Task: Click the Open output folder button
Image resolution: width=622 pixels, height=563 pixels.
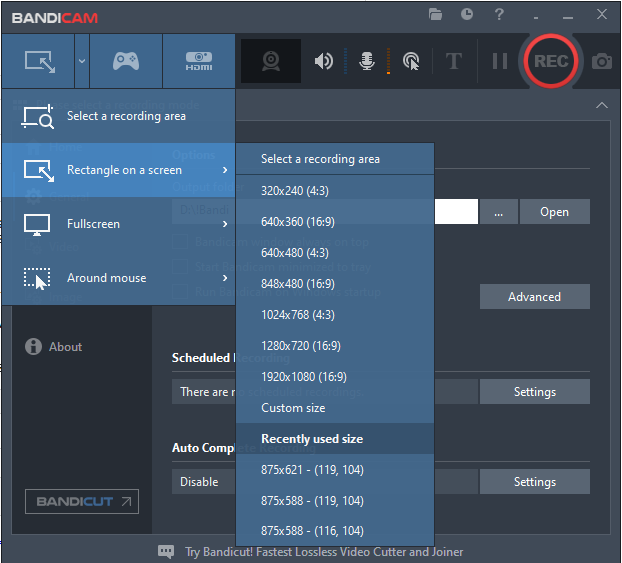Action: 555,211
